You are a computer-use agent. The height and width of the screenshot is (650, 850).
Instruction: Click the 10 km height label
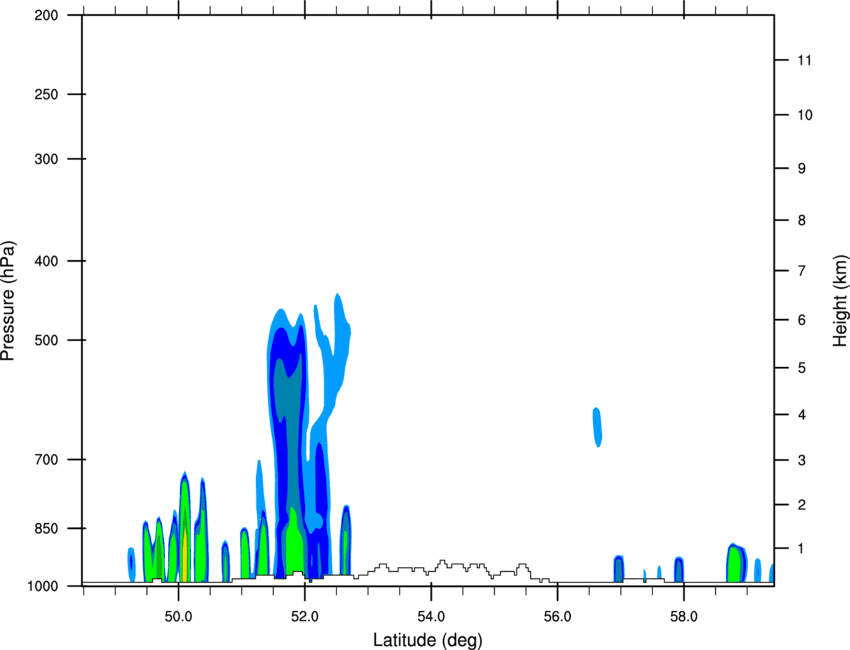(x=805, y=115)
